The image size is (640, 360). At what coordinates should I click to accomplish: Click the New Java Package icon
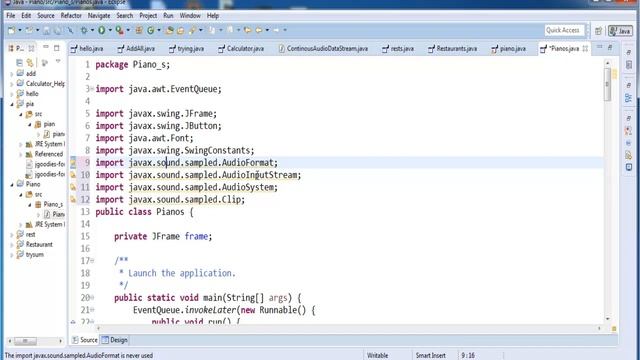tap(139, 30)
